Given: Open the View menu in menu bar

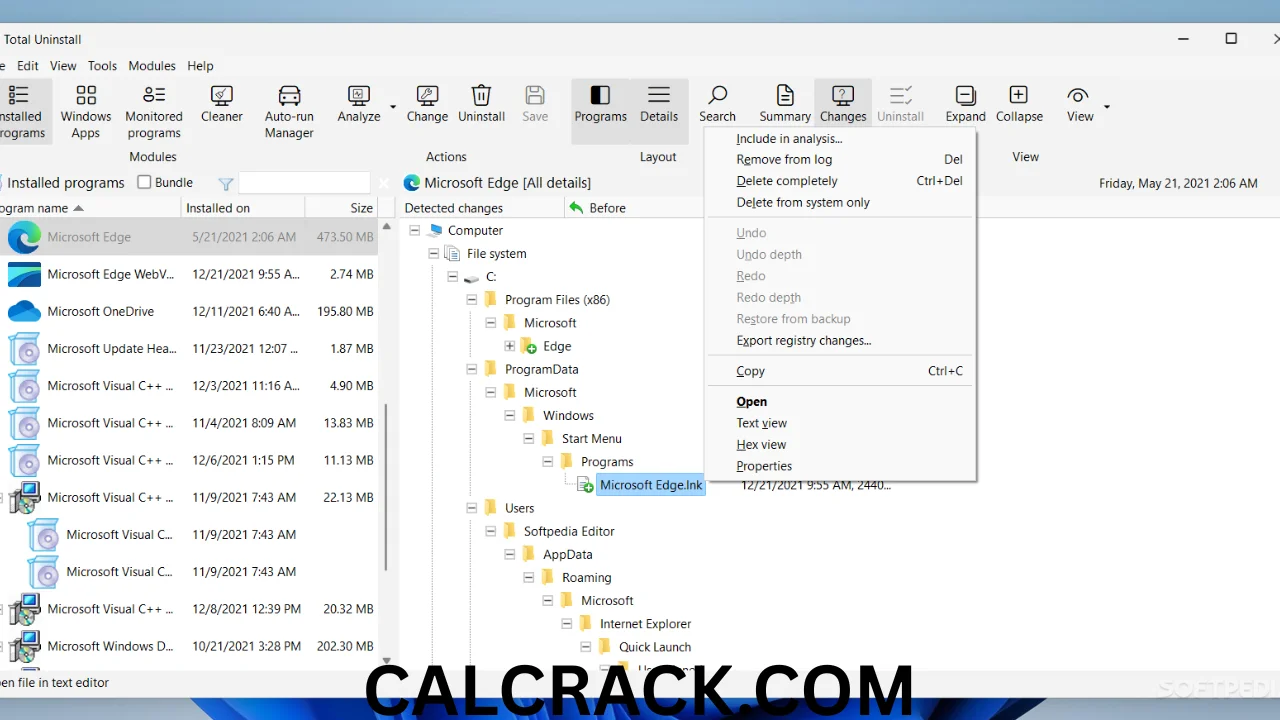Looking at the screenshot, I should pos(63,66).
